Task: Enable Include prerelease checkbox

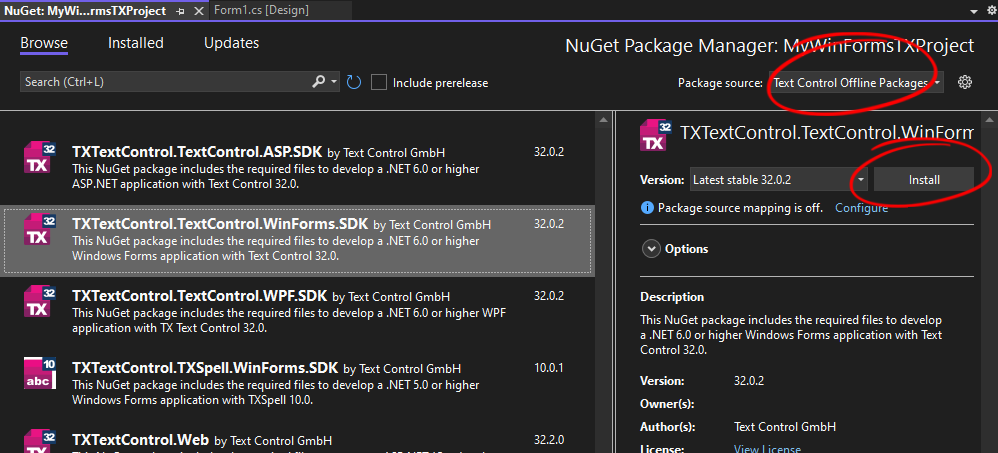Action: (379, 83)
